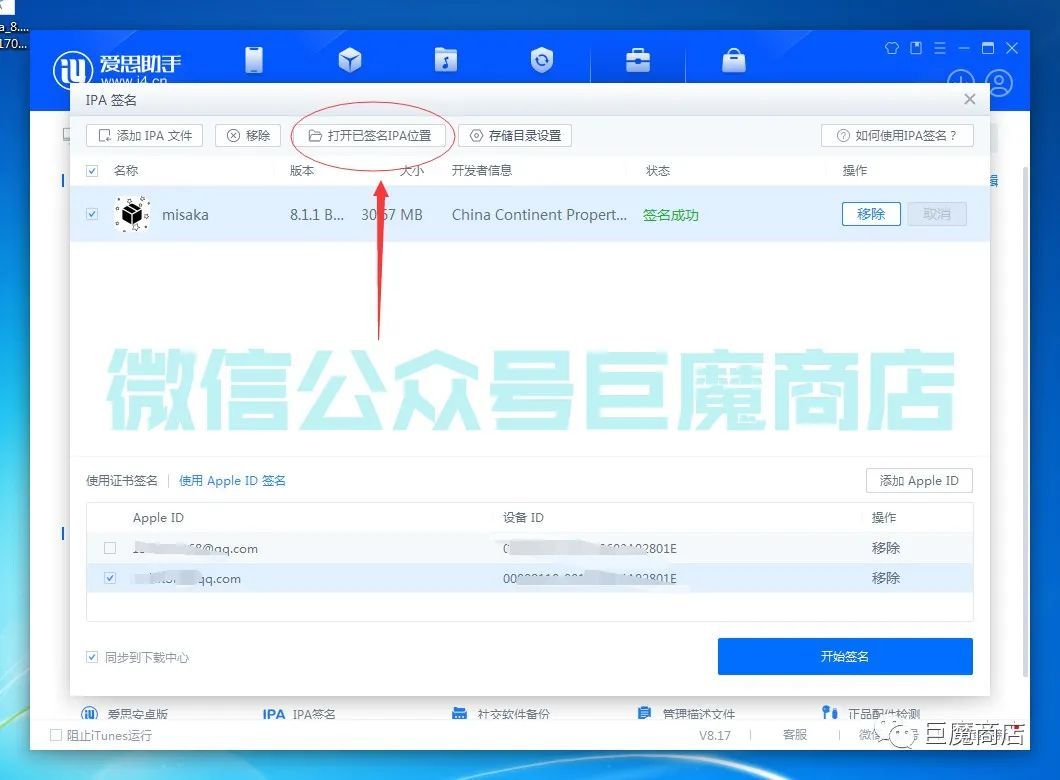
Task: Open the toolbox briefcase icon
Action: 637,60
